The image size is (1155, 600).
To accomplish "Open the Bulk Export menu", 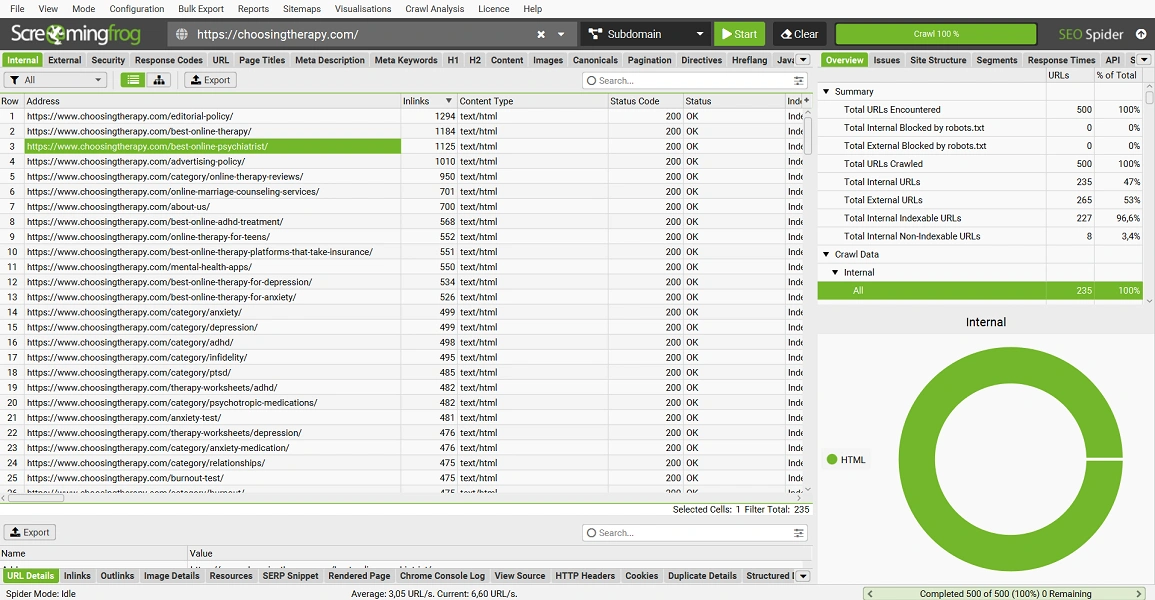I will click(x=201, y=9).
